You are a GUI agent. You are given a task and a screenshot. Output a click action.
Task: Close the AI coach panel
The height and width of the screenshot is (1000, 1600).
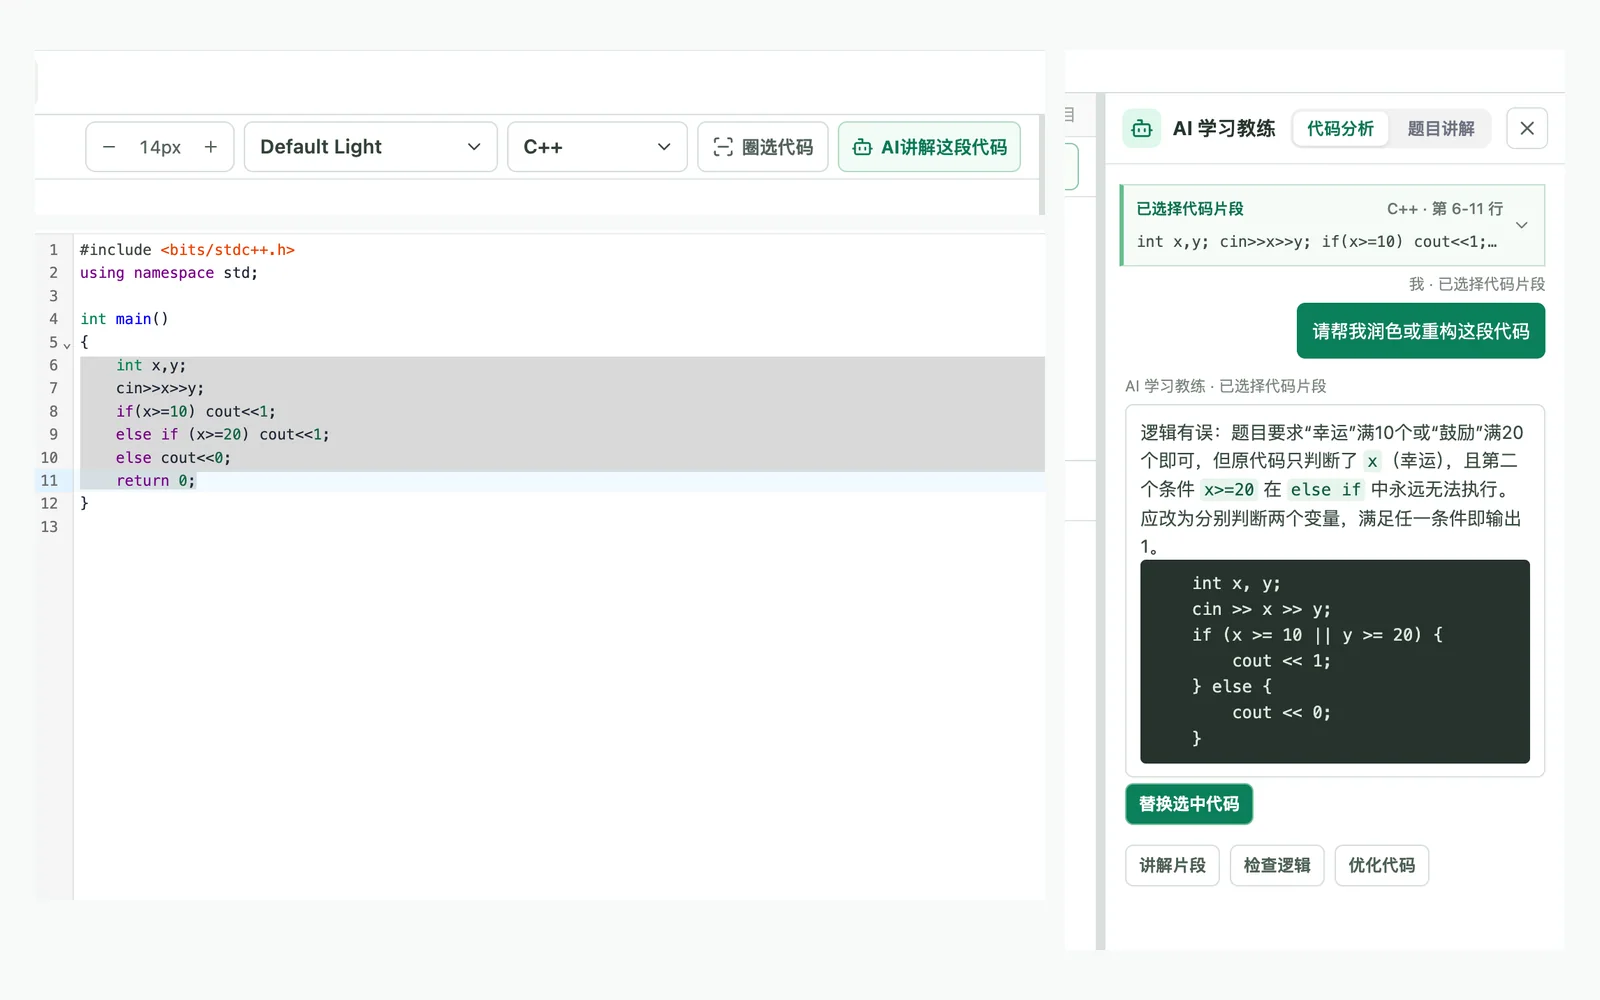(1527, 128)
